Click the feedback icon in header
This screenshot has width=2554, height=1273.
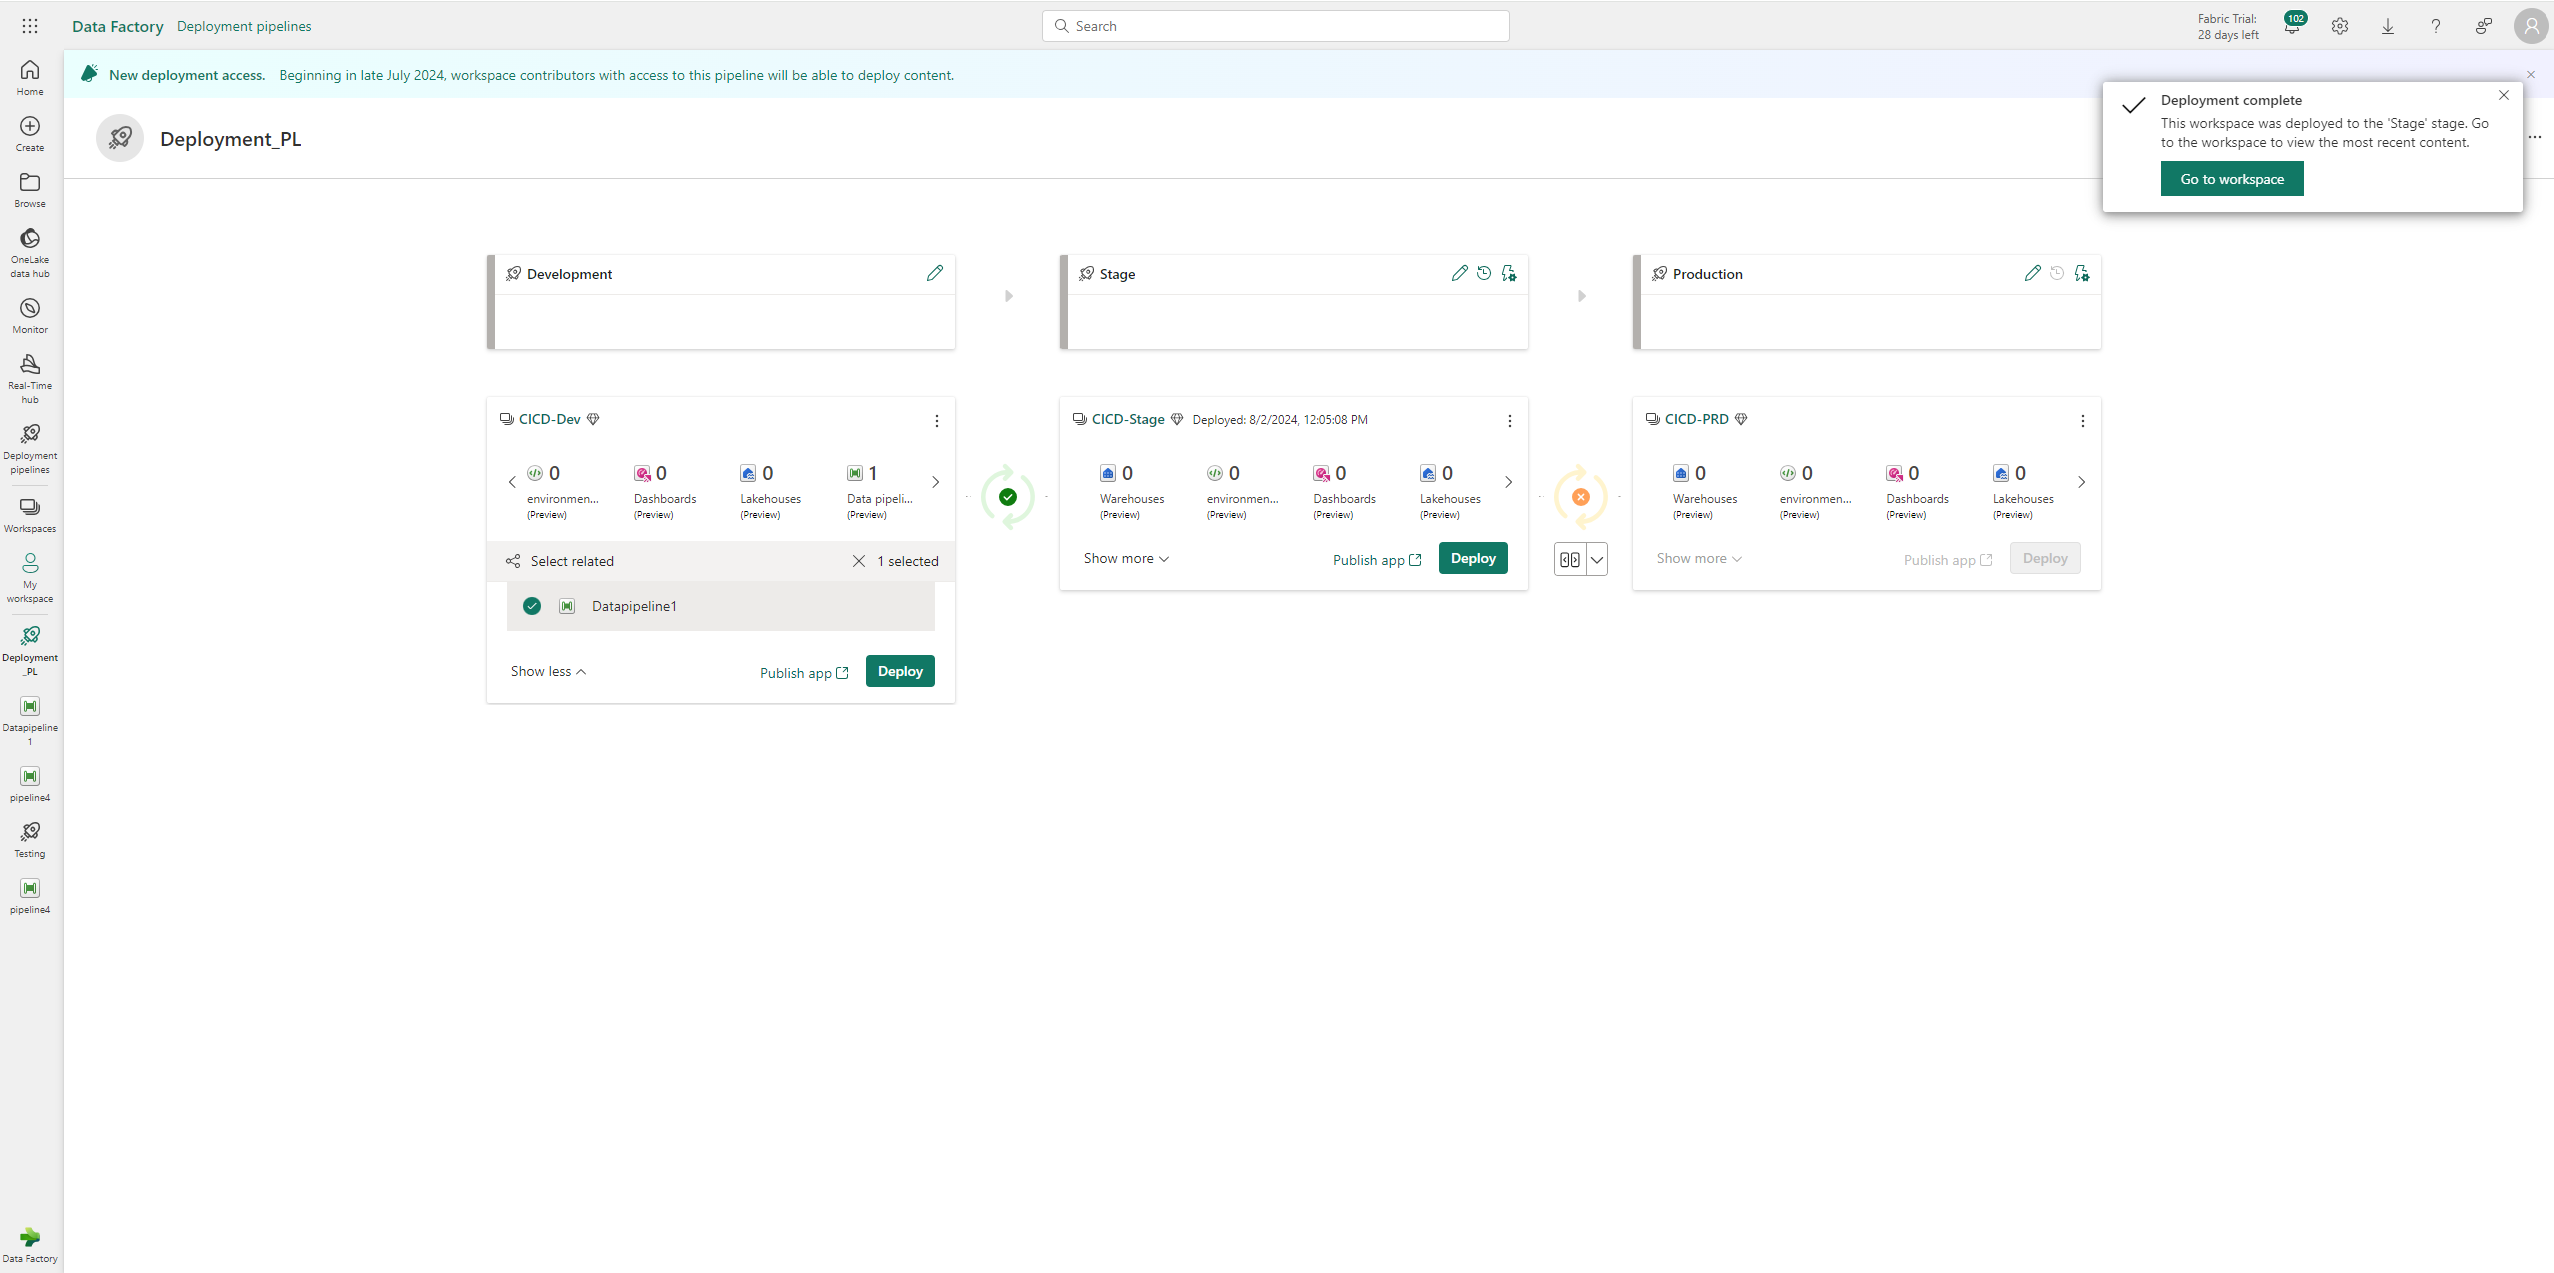pyautogui.click(x=2484, y=26)
